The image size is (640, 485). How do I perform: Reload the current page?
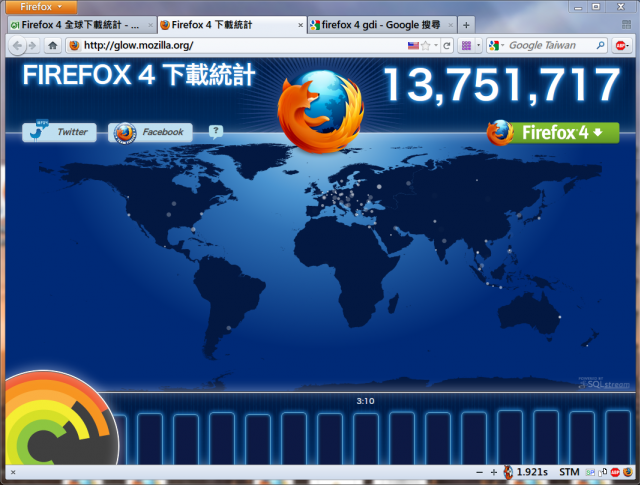pos(447,45)
